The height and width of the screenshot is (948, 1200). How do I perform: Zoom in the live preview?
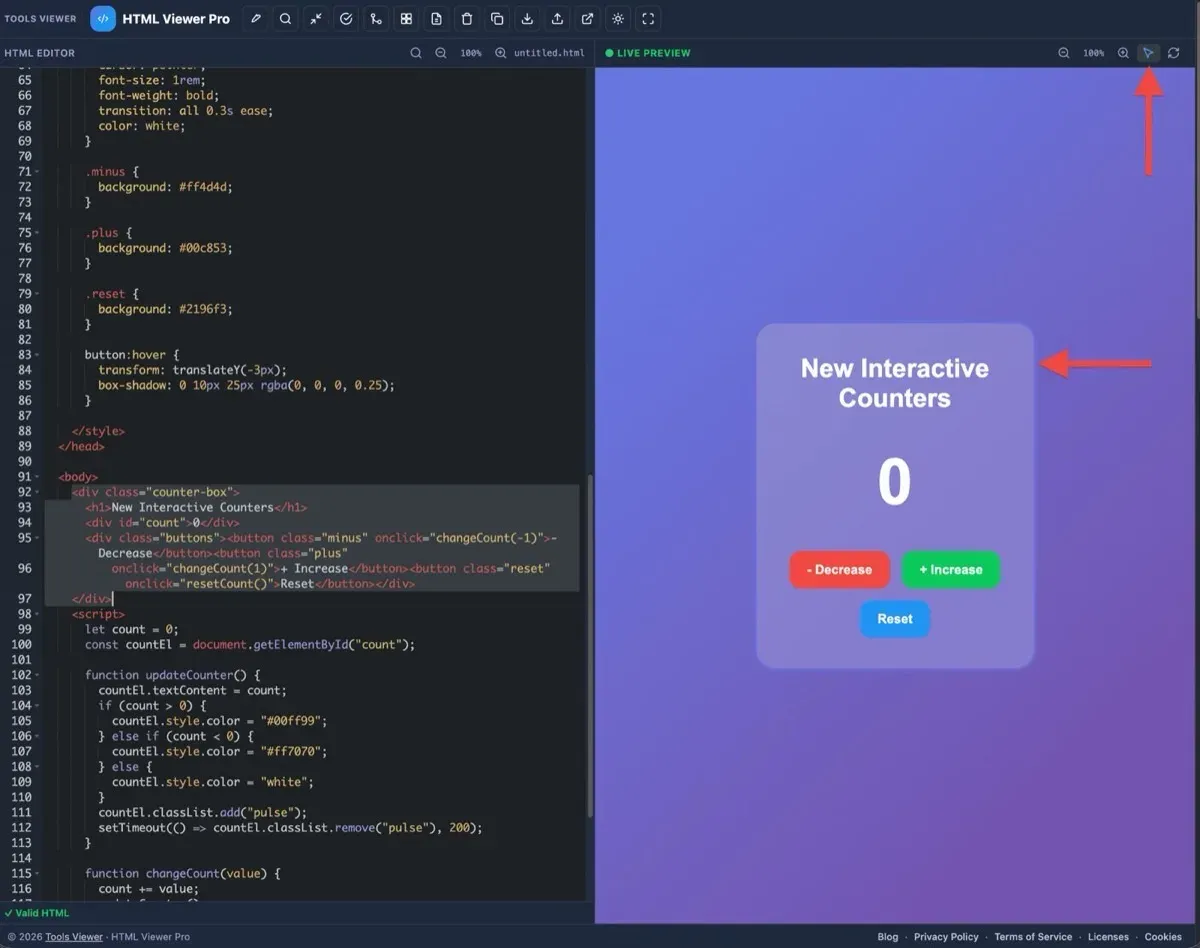pyautogui.click(x=1123, y=53)
